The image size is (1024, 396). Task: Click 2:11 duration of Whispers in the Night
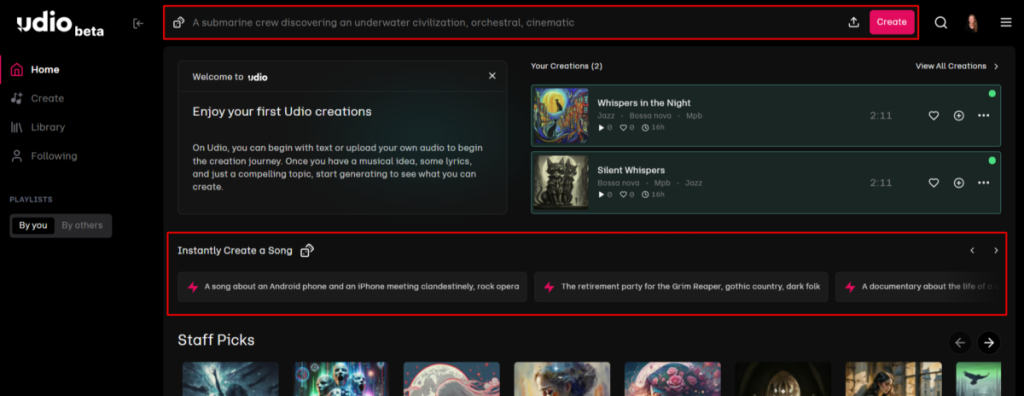[881, 116]
